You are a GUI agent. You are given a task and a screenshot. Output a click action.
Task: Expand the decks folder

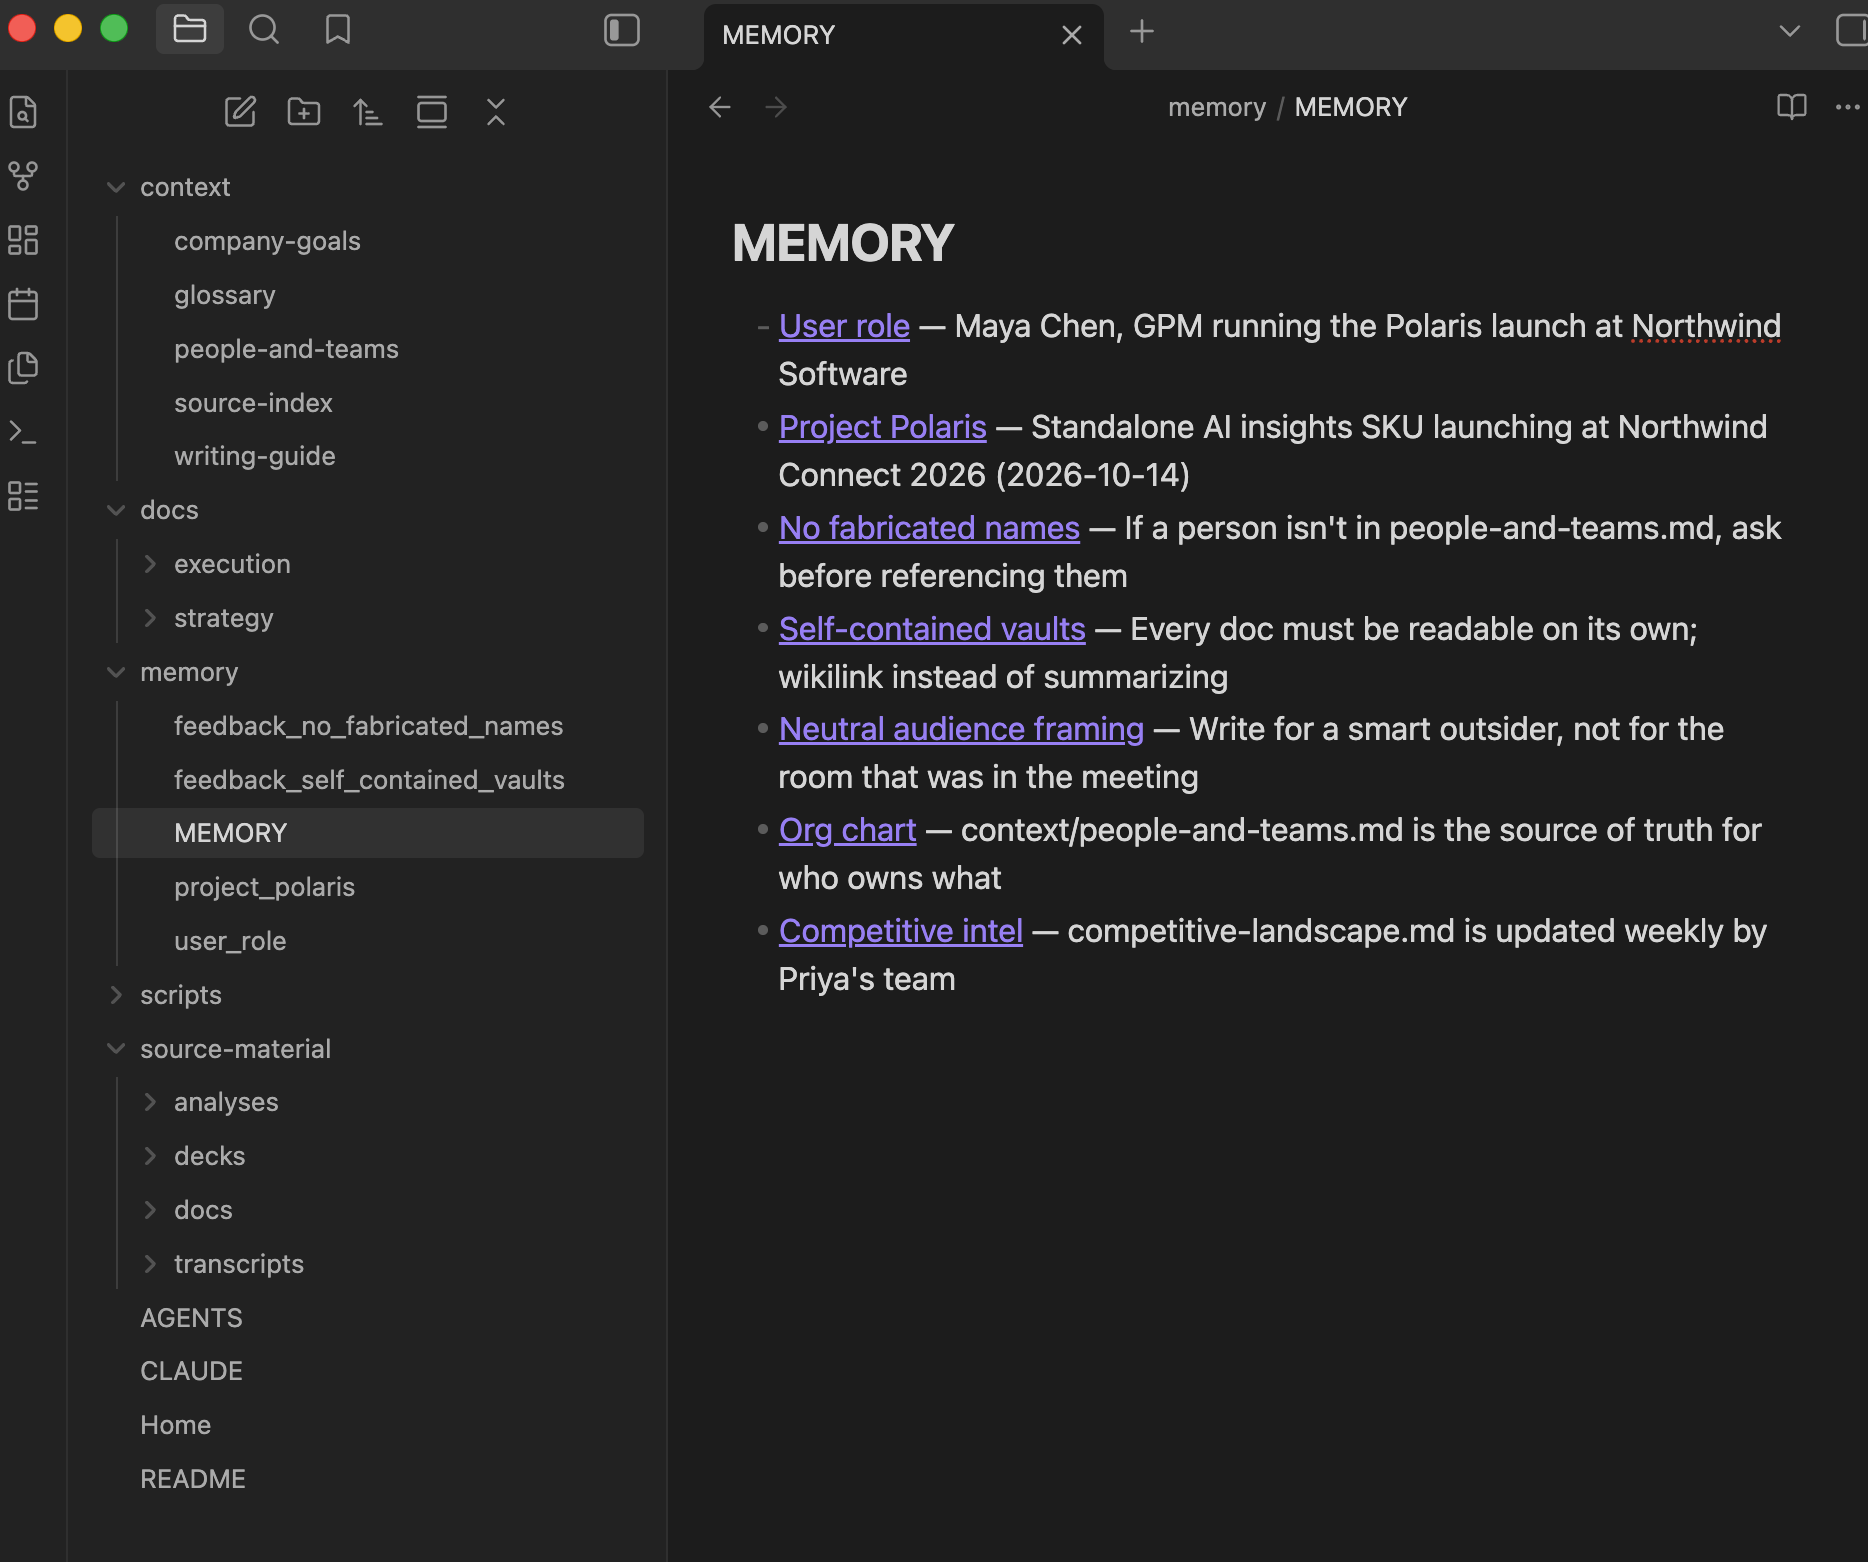[150, 1156]
